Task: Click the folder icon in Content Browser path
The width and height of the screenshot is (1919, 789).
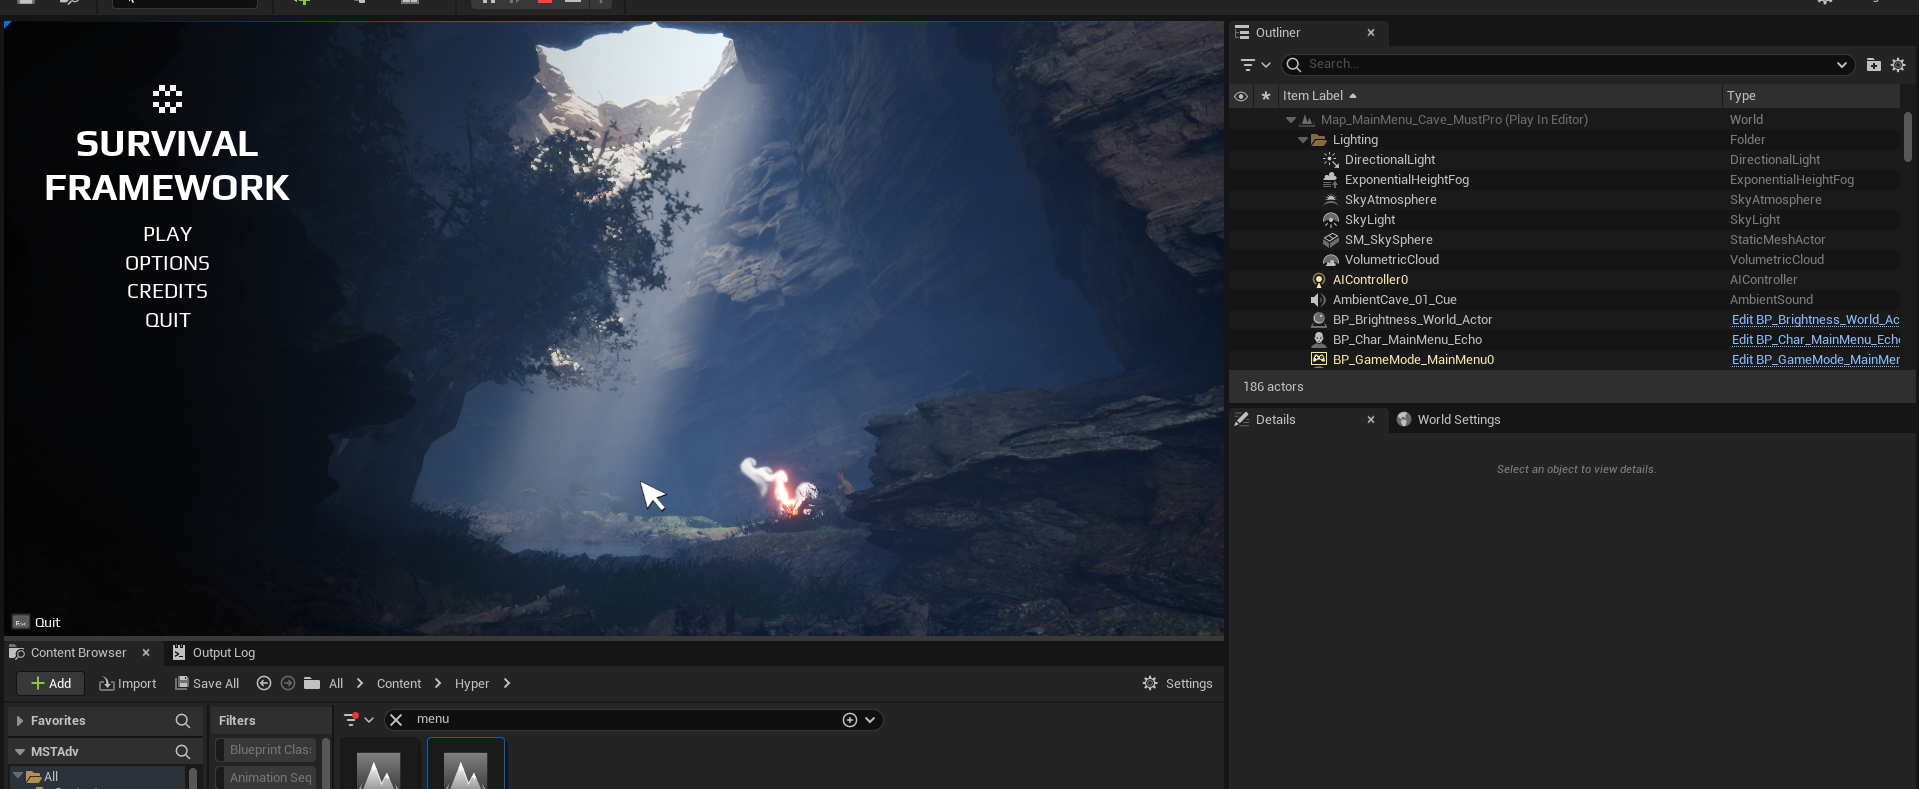Action: 312,684
